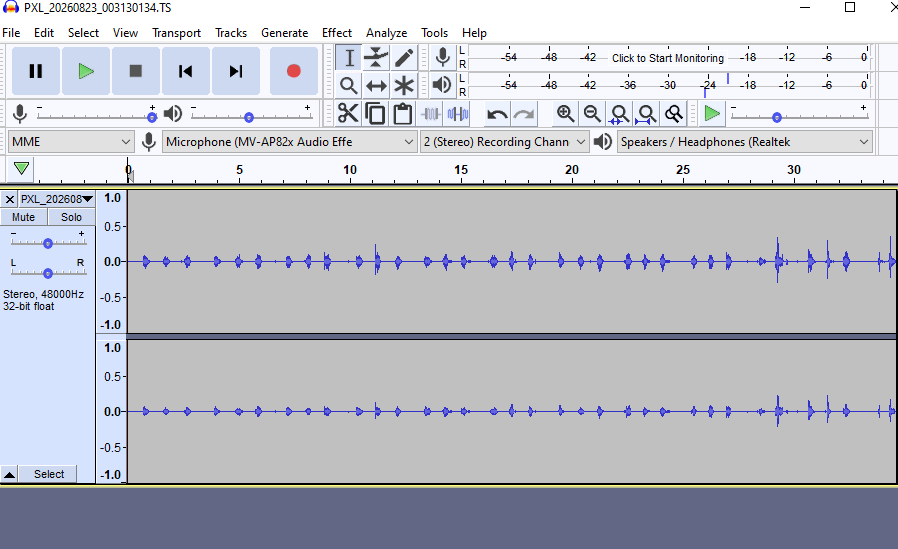The image size is (898, 549).
Task: Collapse the track with the up-arrow button
Action: (9, 475)
